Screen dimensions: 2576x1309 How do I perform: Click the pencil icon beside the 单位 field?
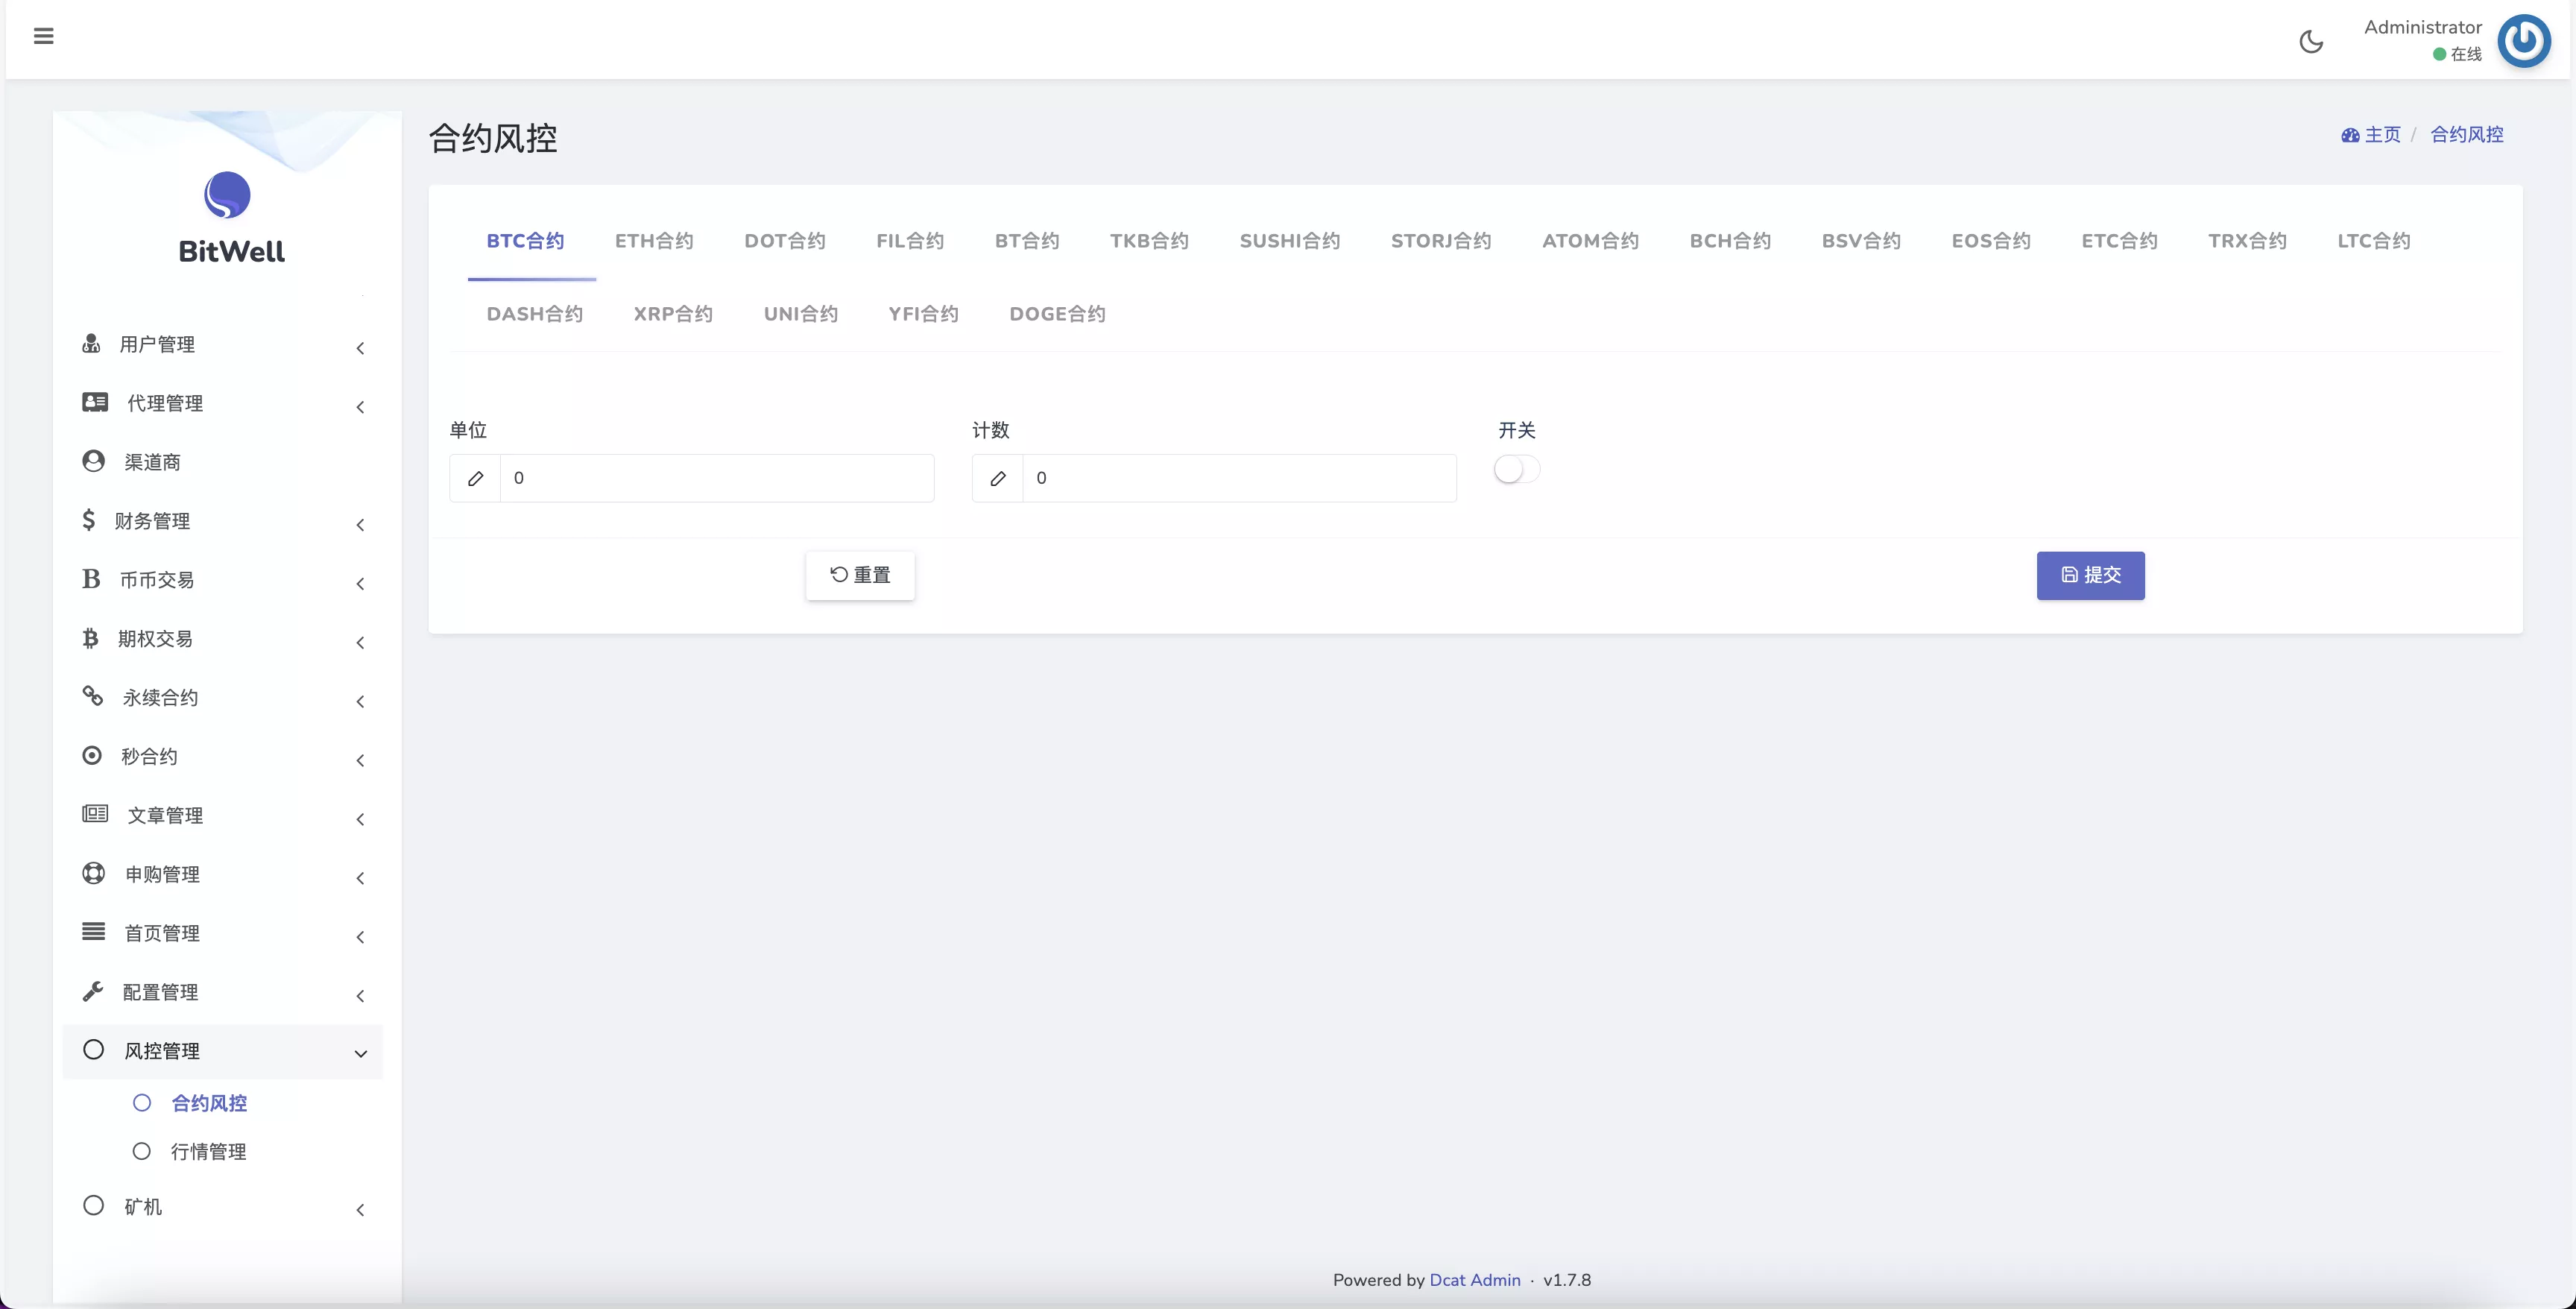tap(476, 478)
